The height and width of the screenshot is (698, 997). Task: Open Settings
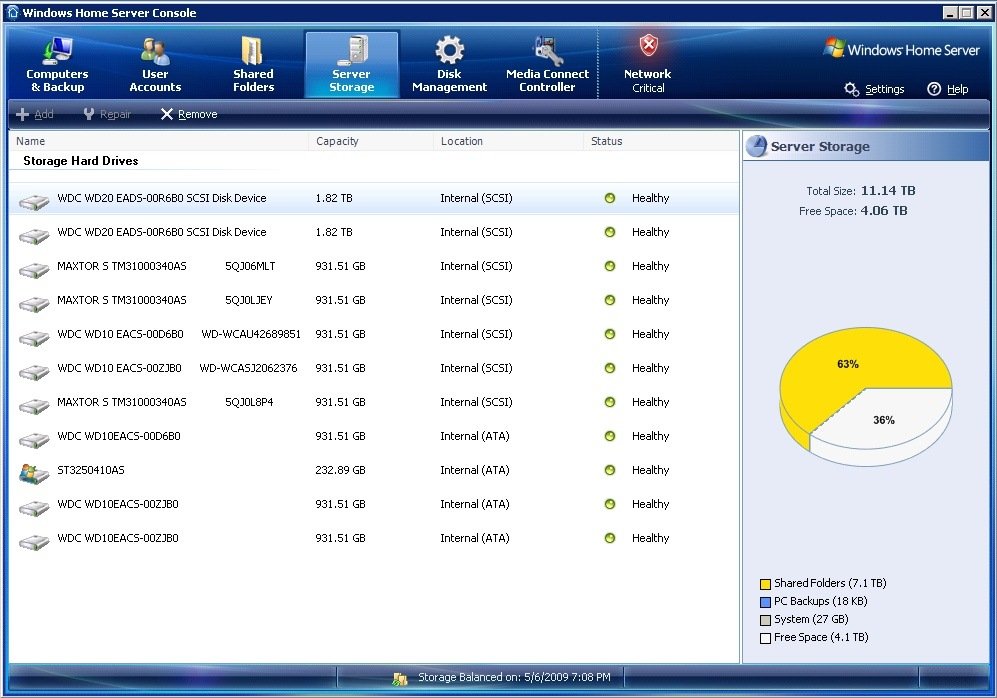pyautogui.click(x=874, y=89)
